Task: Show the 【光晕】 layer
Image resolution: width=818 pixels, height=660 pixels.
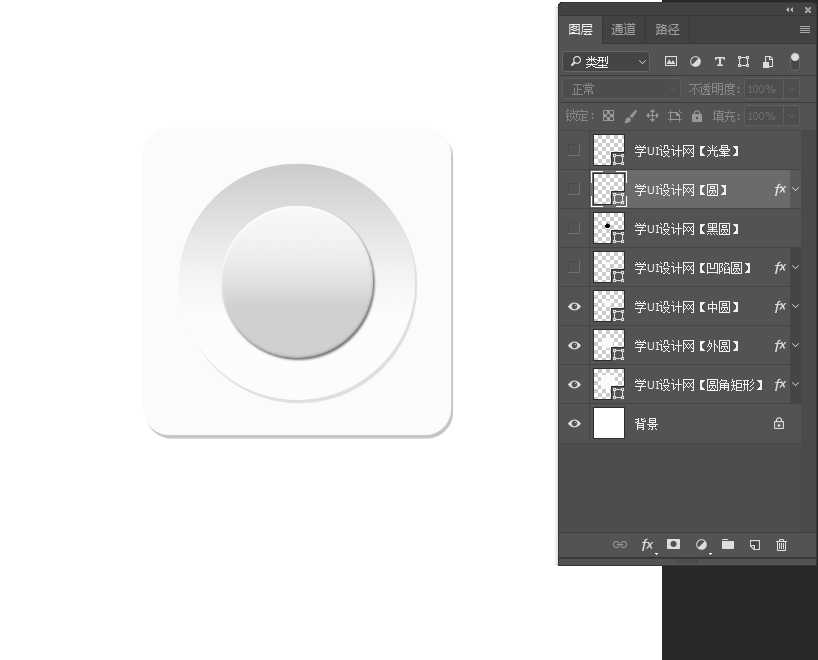Action: 574,150
